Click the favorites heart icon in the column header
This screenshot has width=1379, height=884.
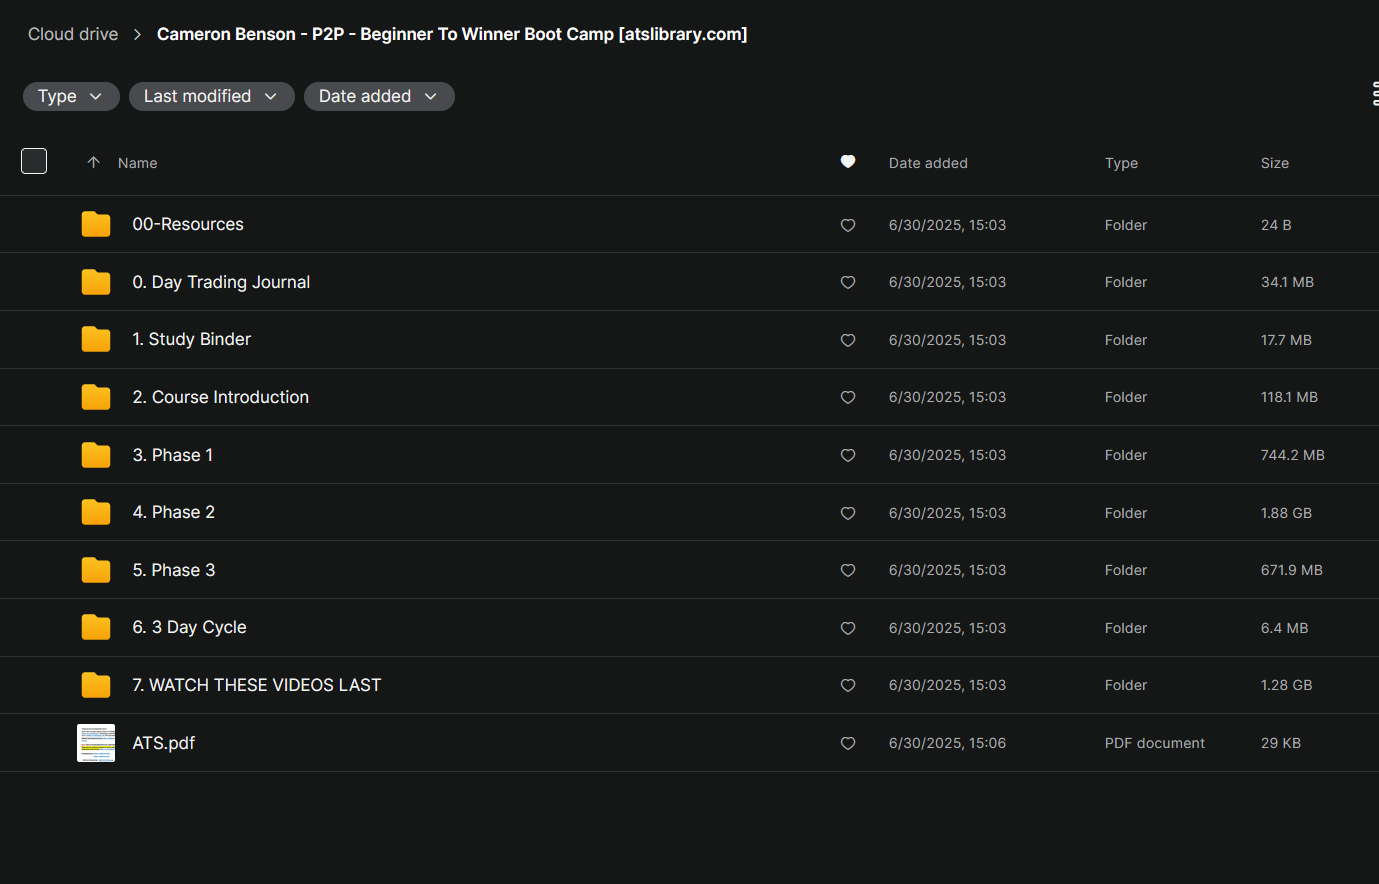tap(848, 162)
